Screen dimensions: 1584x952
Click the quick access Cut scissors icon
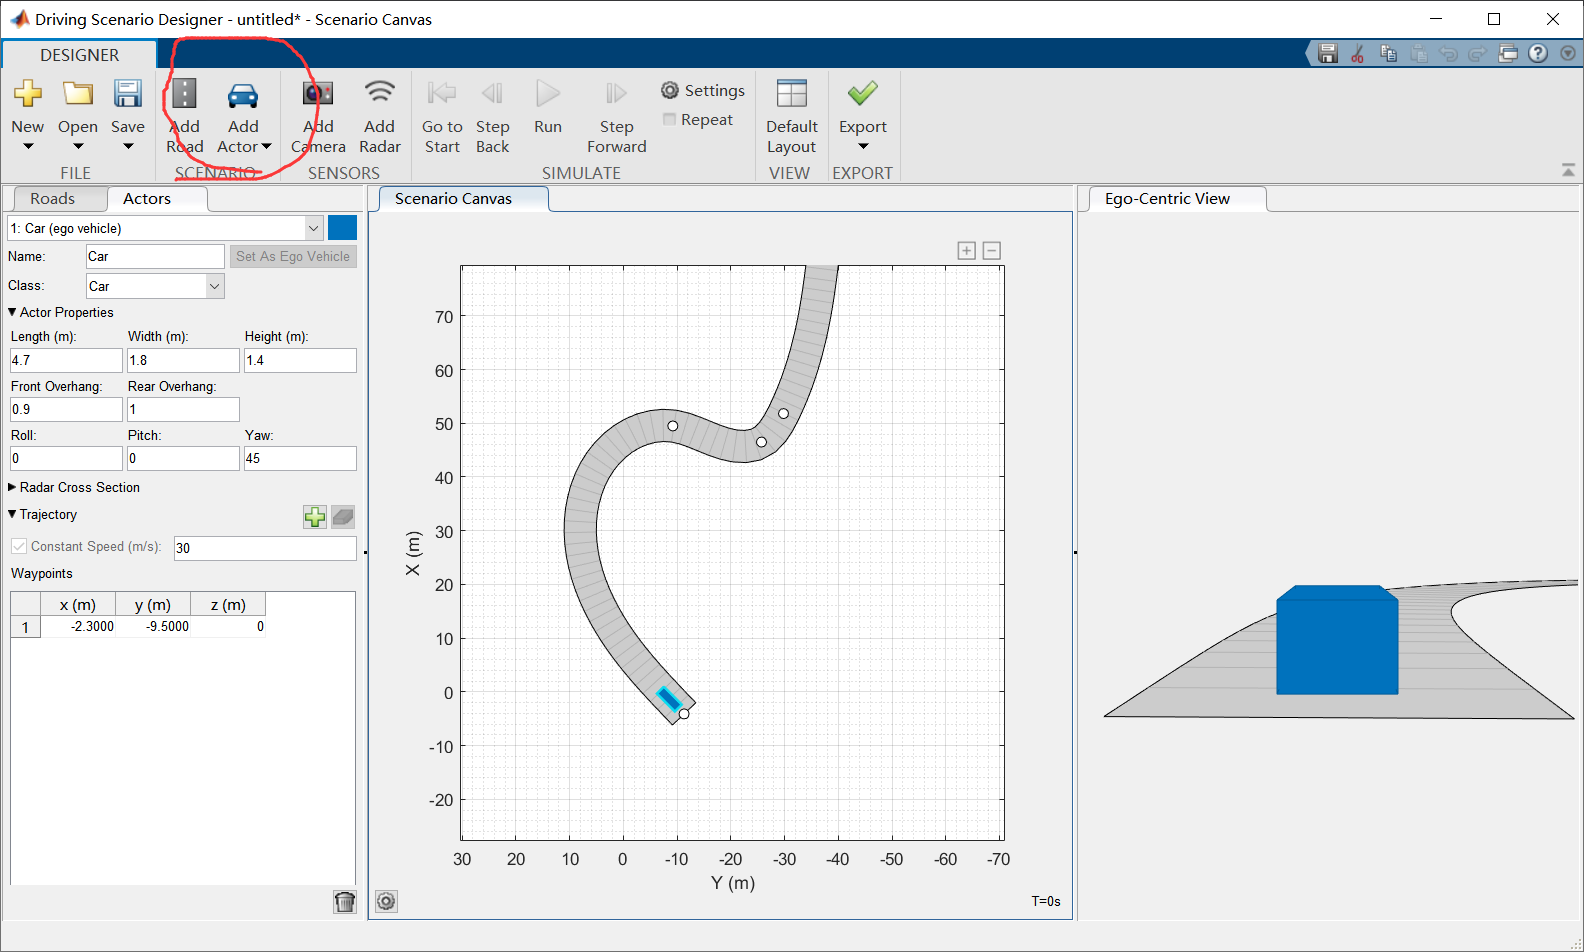[1358, 54]
